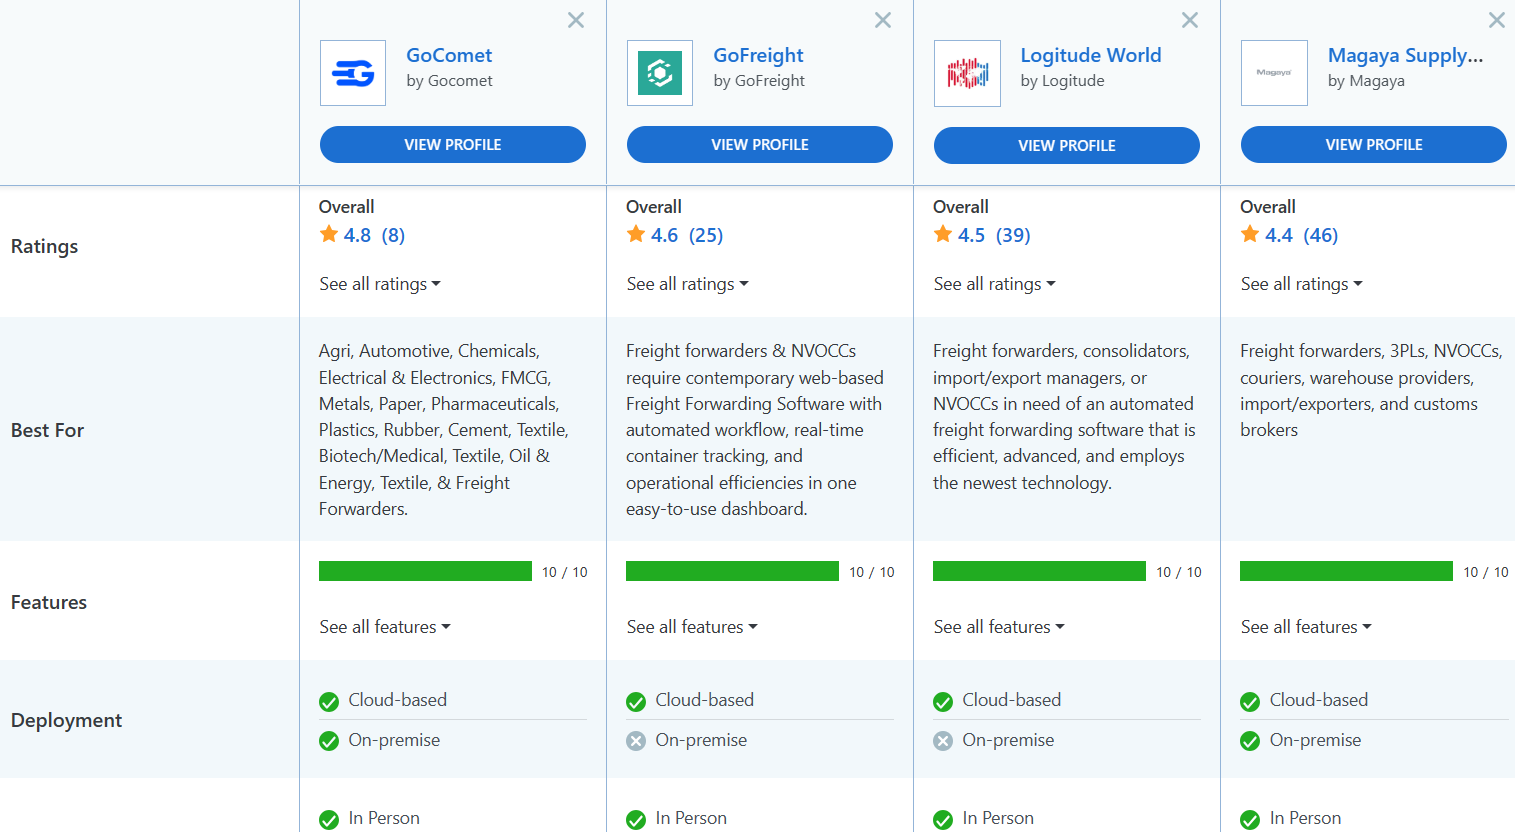
Task: Click 'by Logitude' vendor text
Action: pos(1062,81)
